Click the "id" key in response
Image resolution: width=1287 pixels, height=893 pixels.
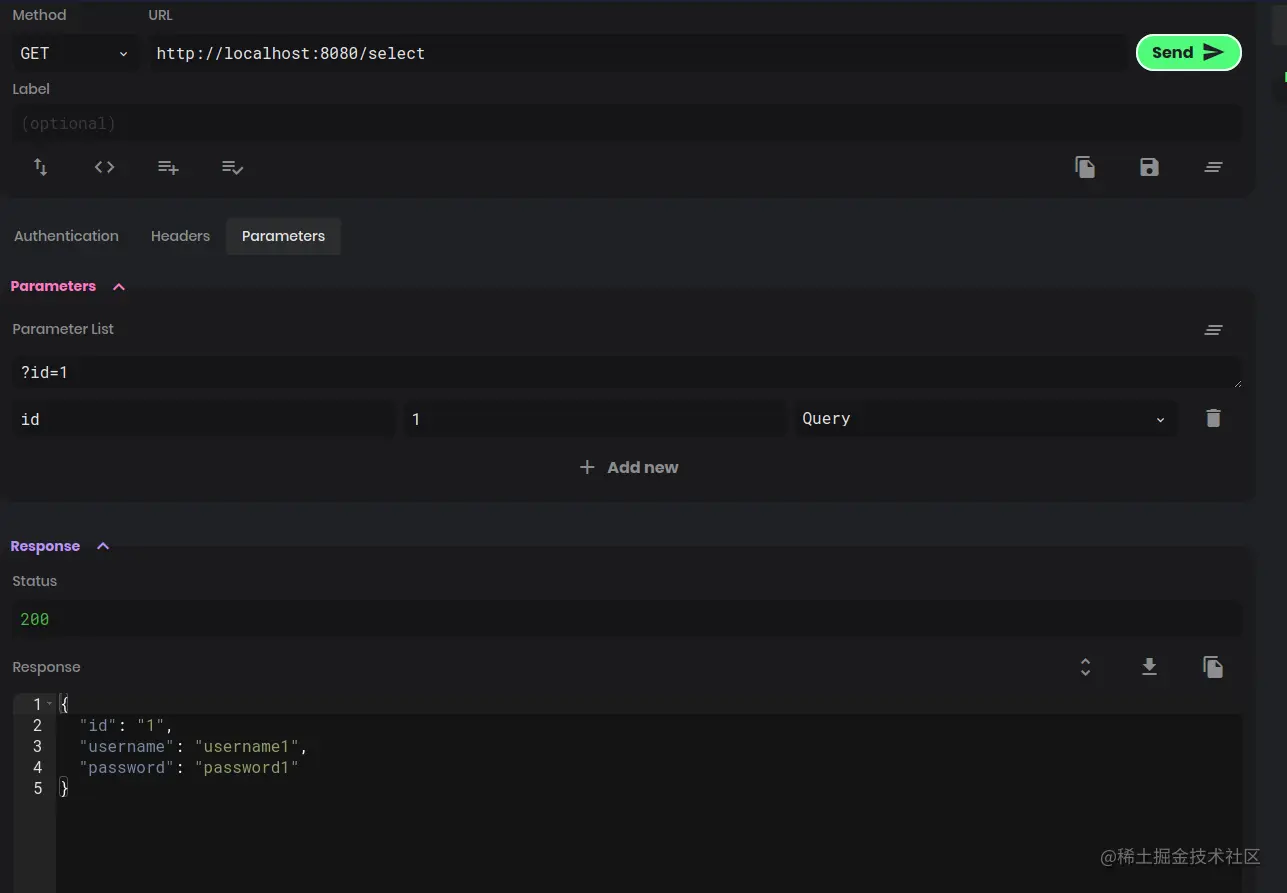(x=99, y=725)
